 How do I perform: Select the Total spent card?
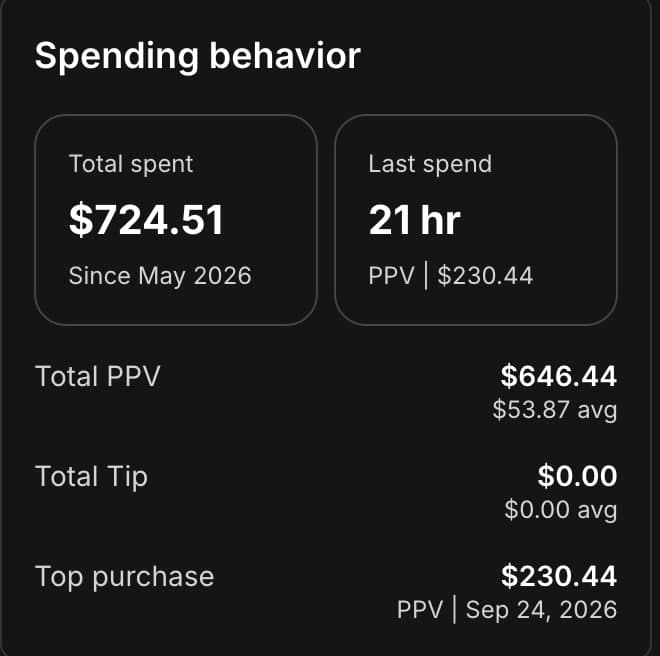(x=176, y=220)
